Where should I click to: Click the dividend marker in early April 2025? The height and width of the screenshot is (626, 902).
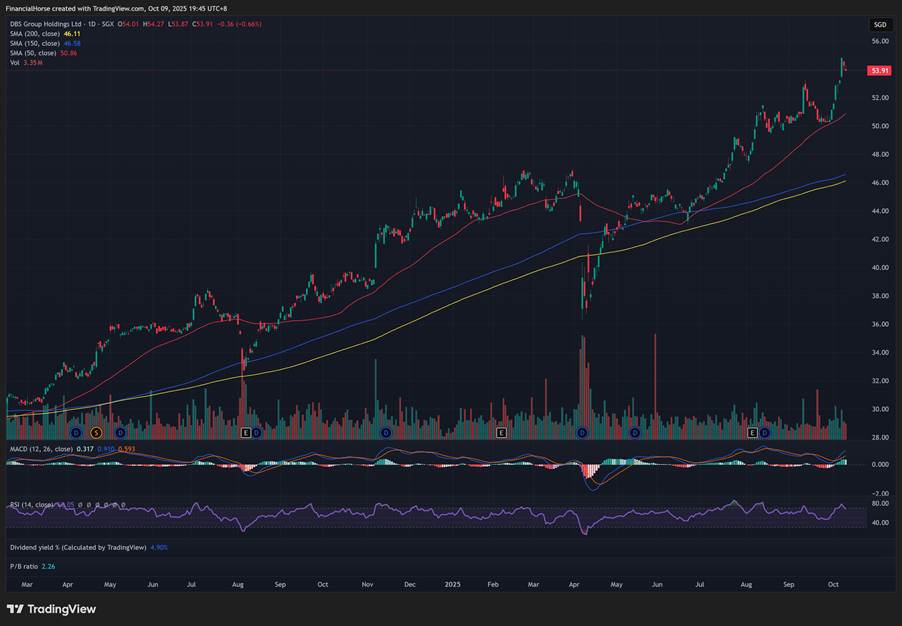[x=581, y=432]
